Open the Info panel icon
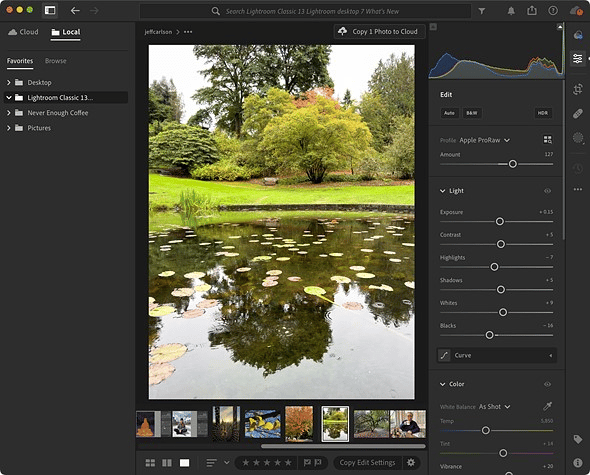Image resolution: width=590 pixels, height=475 pixels. [578, 463]
